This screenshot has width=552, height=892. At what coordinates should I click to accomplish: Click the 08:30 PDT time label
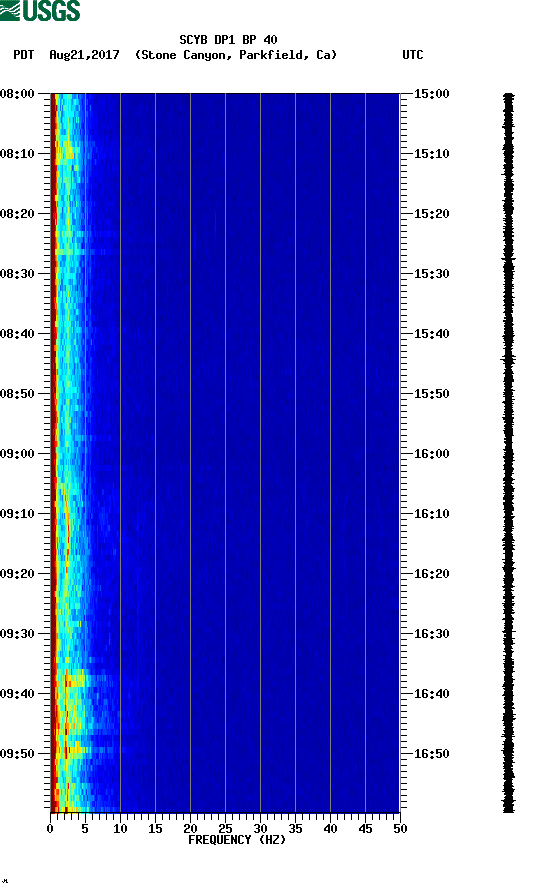(18, 274)
